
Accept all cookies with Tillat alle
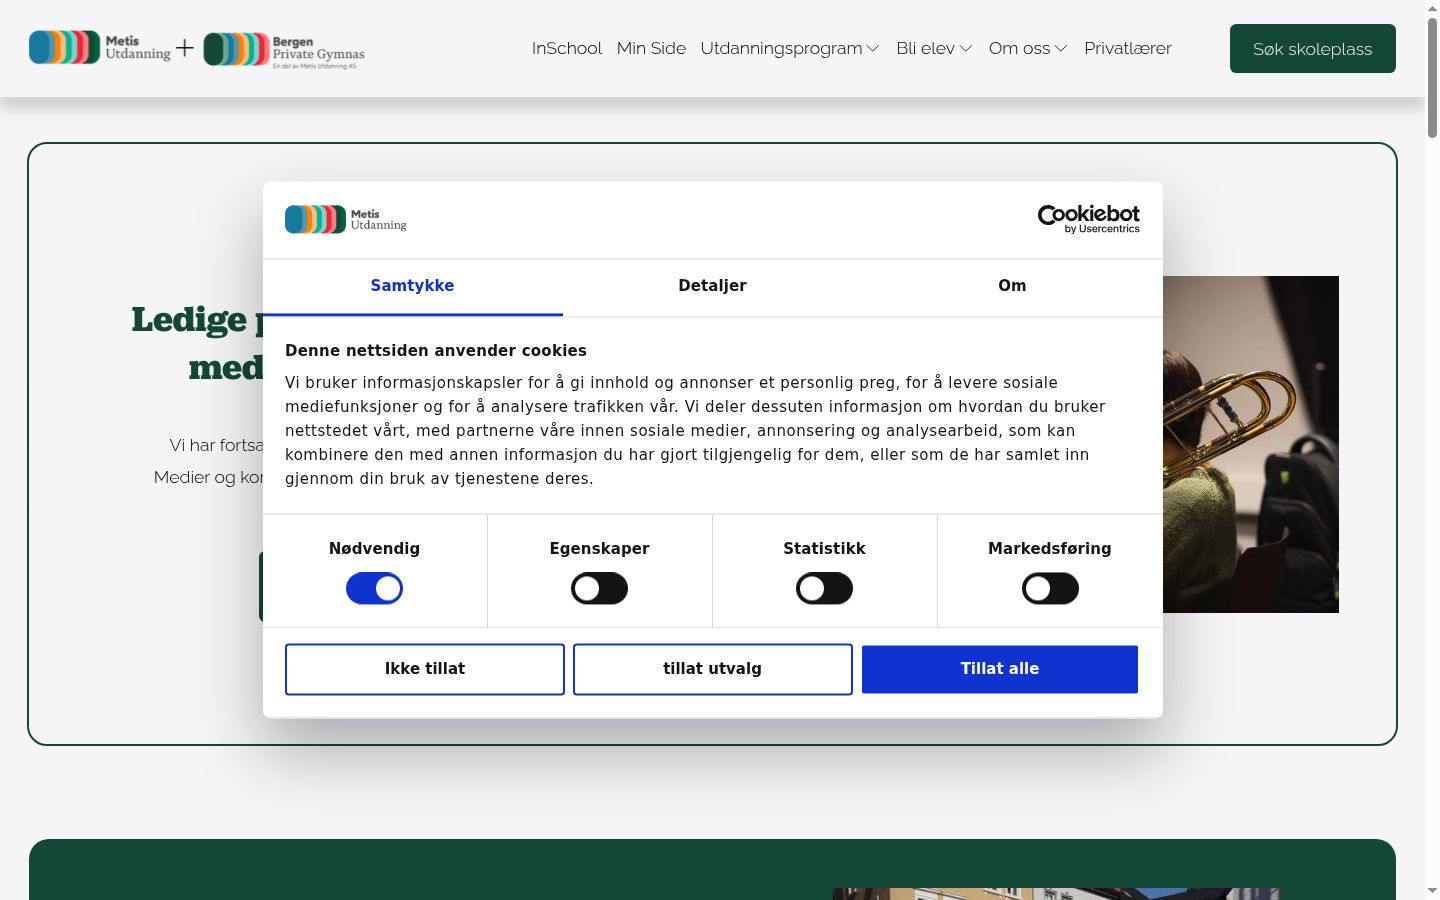pos(1000,669)
